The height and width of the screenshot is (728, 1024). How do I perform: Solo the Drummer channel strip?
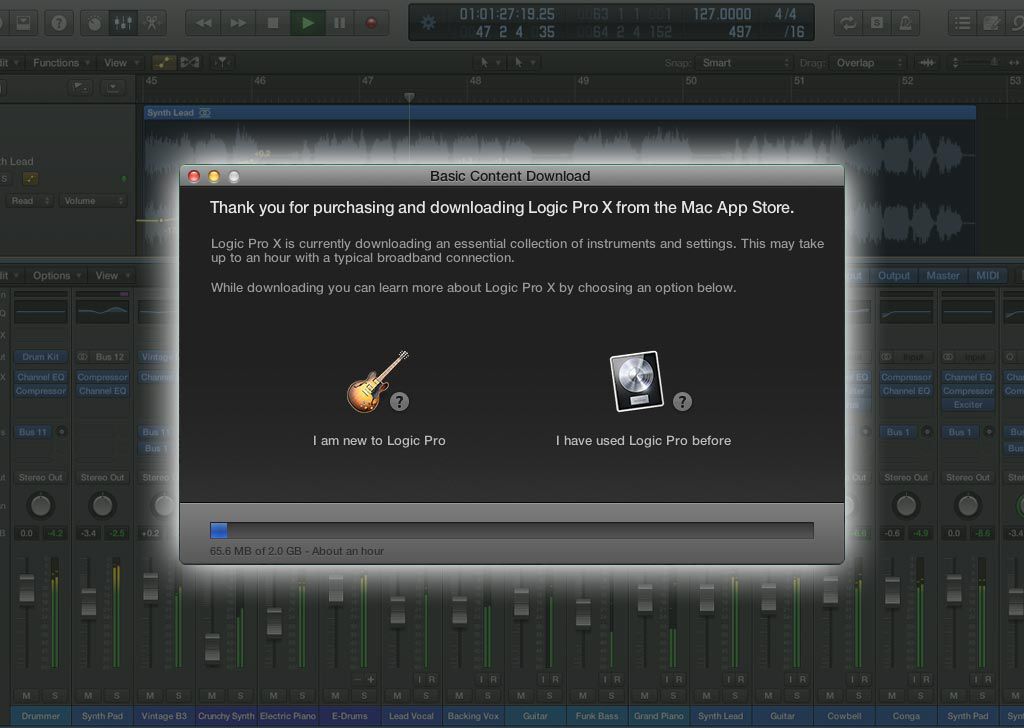[55, 695]
